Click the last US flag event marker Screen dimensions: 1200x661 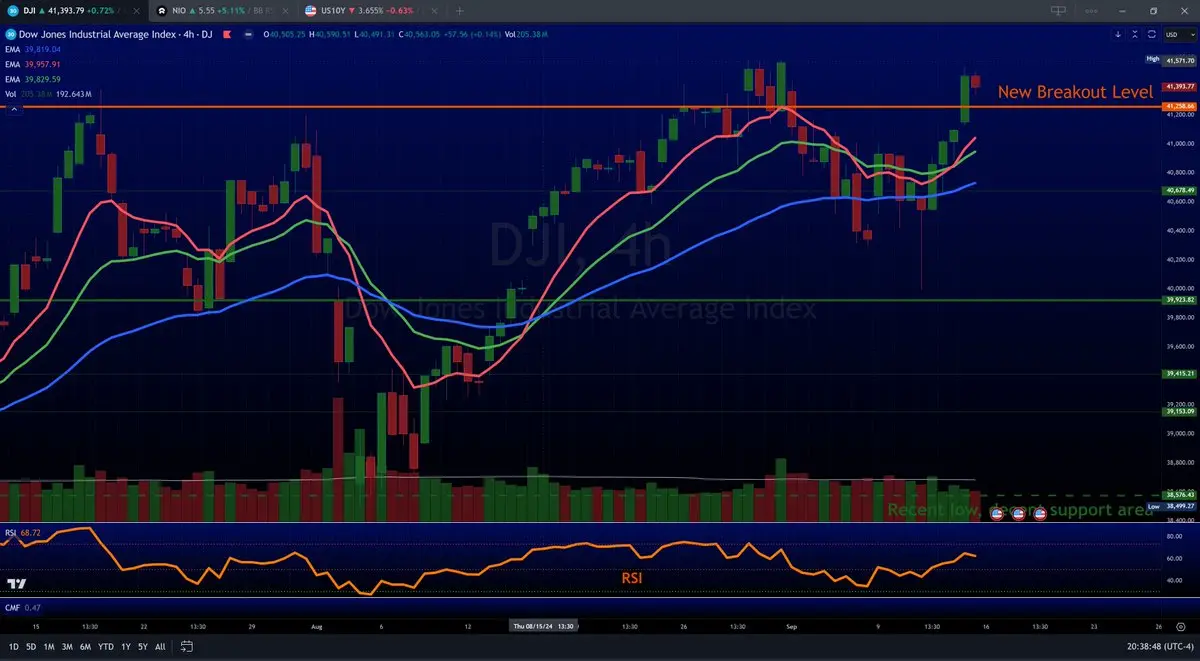(1040, 513)
